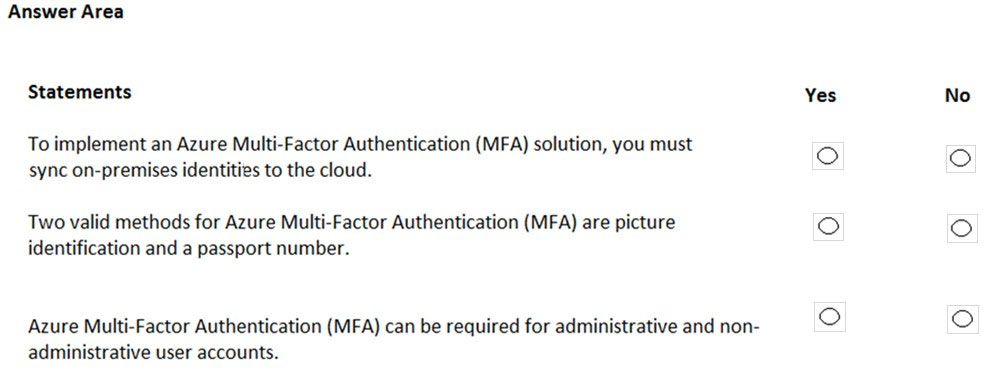Click the line 'identification and a passport number'
The width and height of the screenshot is (984, 377).
[188, 248]
